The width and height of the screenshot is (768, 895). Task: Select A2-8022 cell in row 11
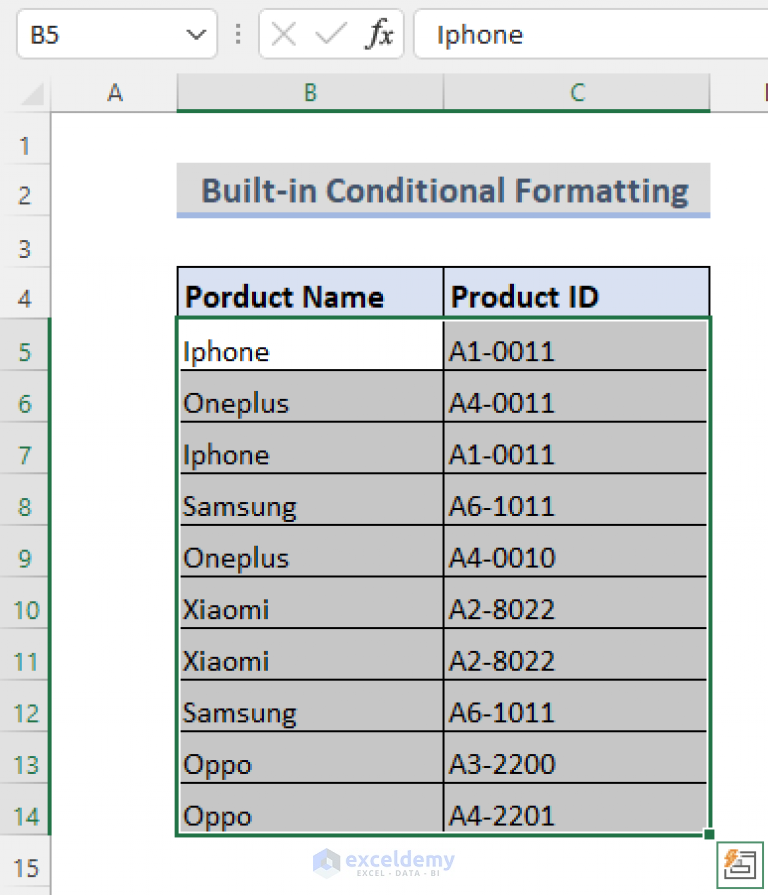(x=577, y=655)
